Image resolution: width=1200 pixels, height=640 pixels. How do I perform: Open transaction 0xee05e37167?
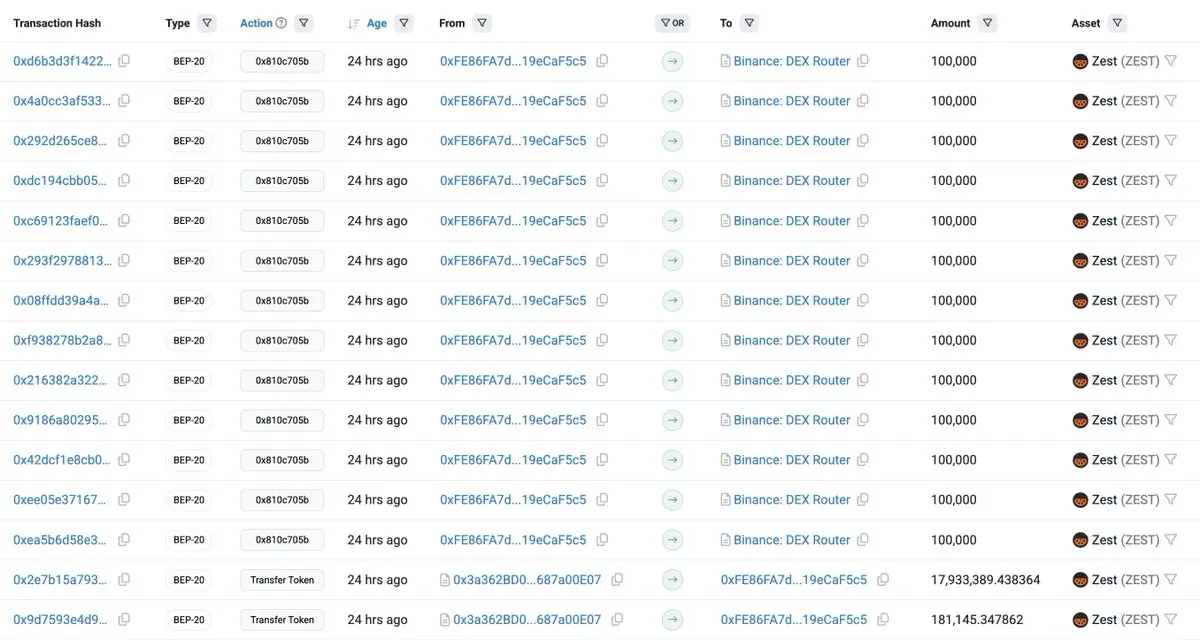[x=60, y=500]
